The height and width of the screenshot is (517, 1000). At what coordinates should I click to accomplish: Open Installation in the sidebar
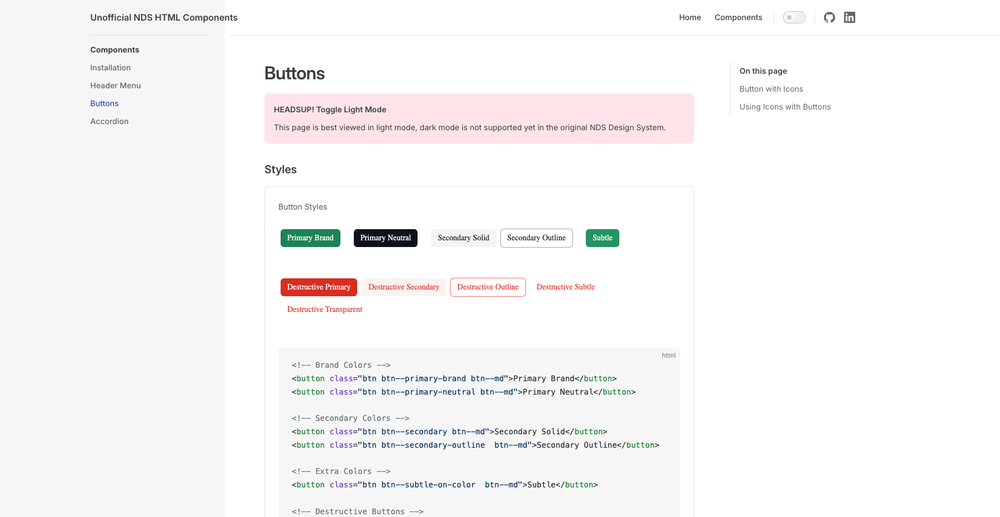[110, 68]
